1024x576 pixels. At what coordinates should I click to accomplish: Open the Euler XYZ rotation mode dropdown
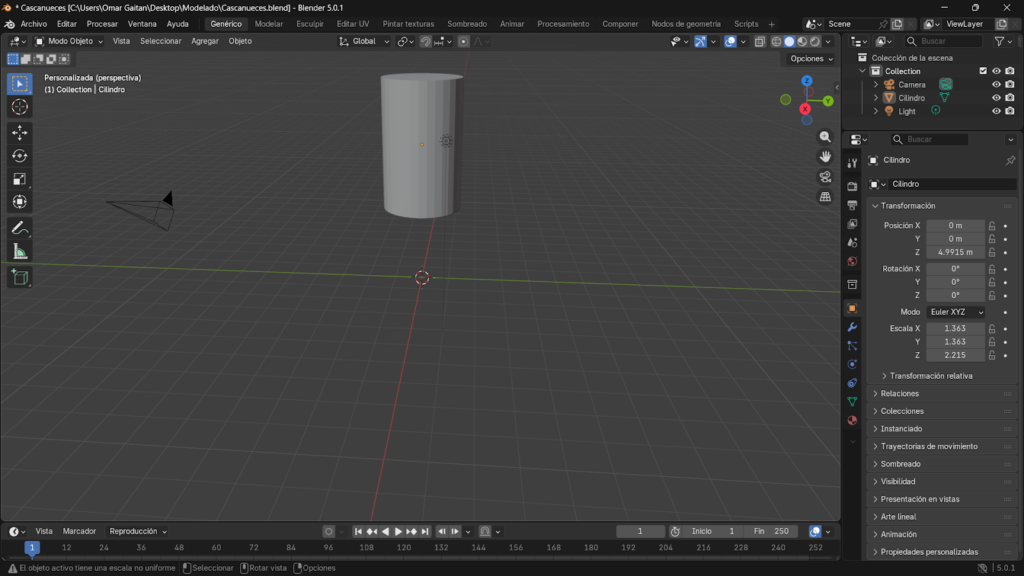click(x=956, y=312)
